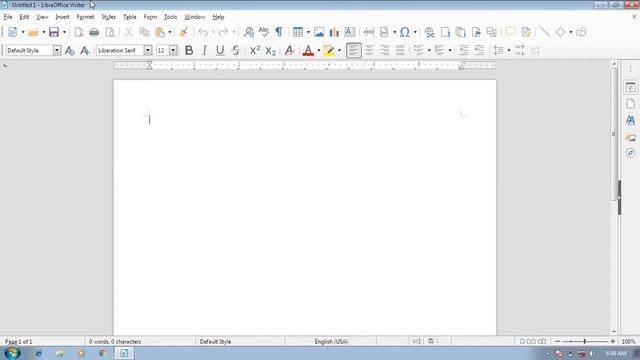Insert a Table via toolbar icon
The width and height of the screenshot is (640, 360).
[298, 32]
